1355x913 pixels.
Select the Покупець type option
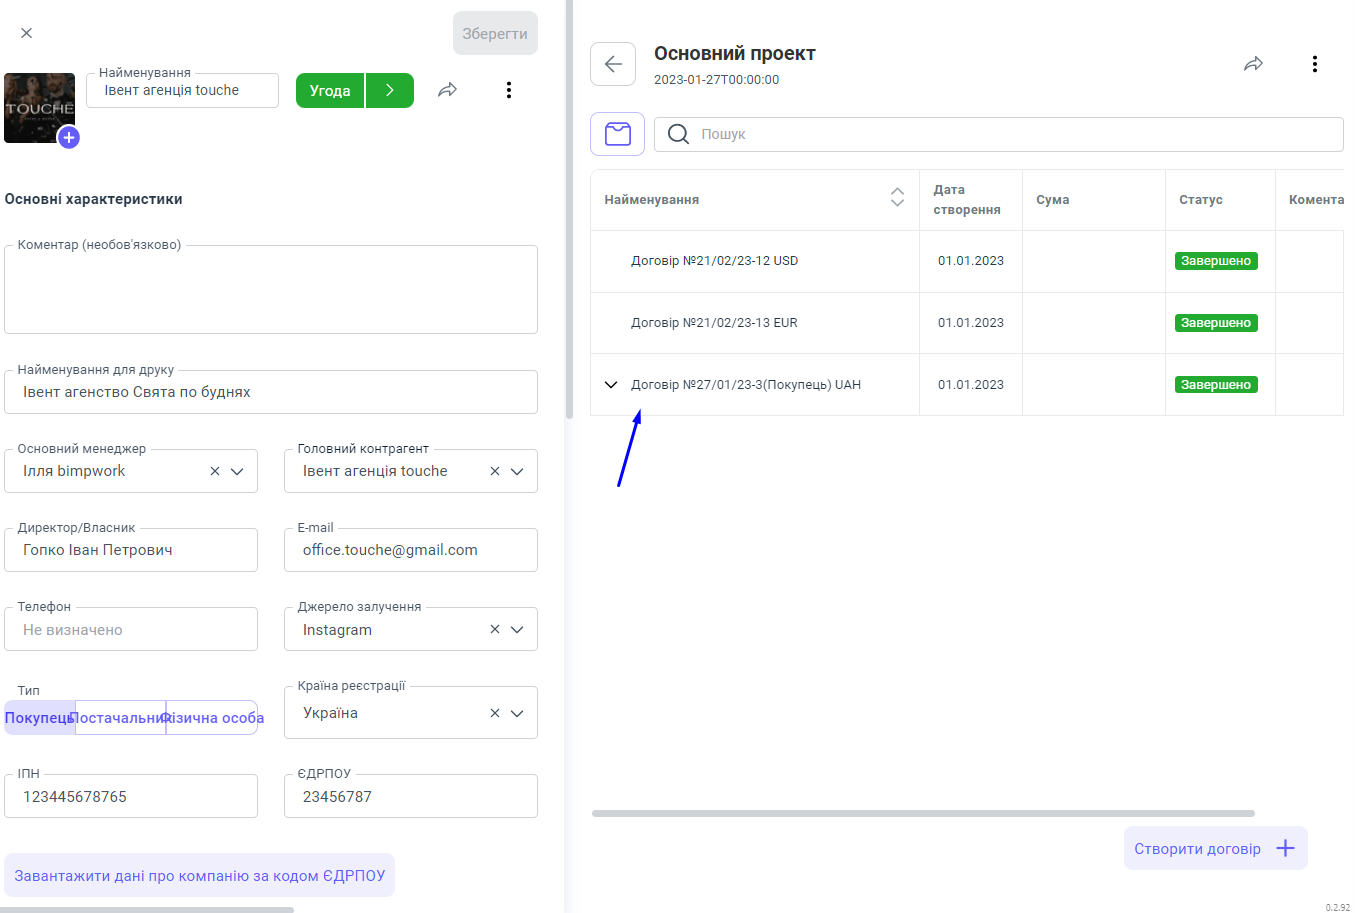tap(40, 718)
